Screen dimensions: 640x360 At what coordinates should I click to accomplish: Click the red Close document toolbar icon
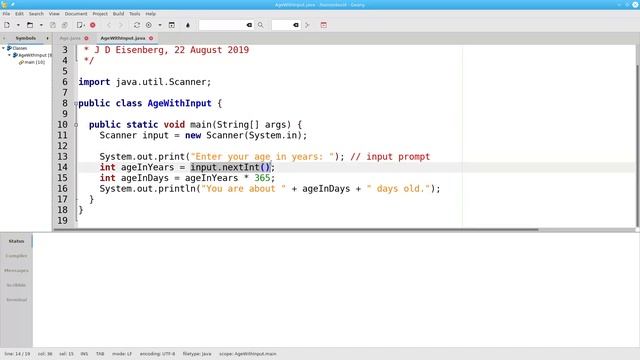pos(93,25)
